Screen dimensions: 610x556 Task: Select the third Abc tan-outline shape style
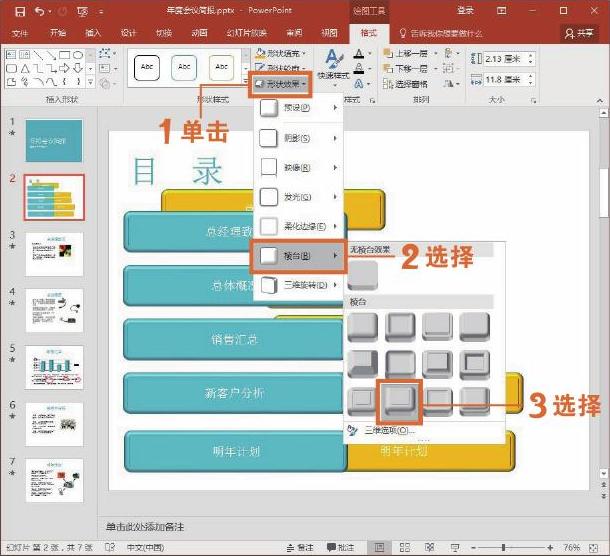[221, 68]
